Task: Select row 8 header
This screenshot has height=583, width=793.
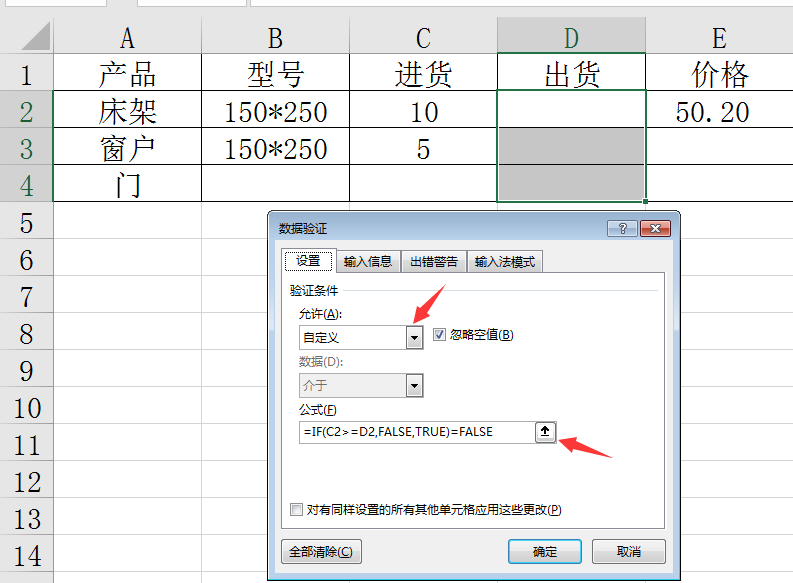Action: [x=26, y=331]
